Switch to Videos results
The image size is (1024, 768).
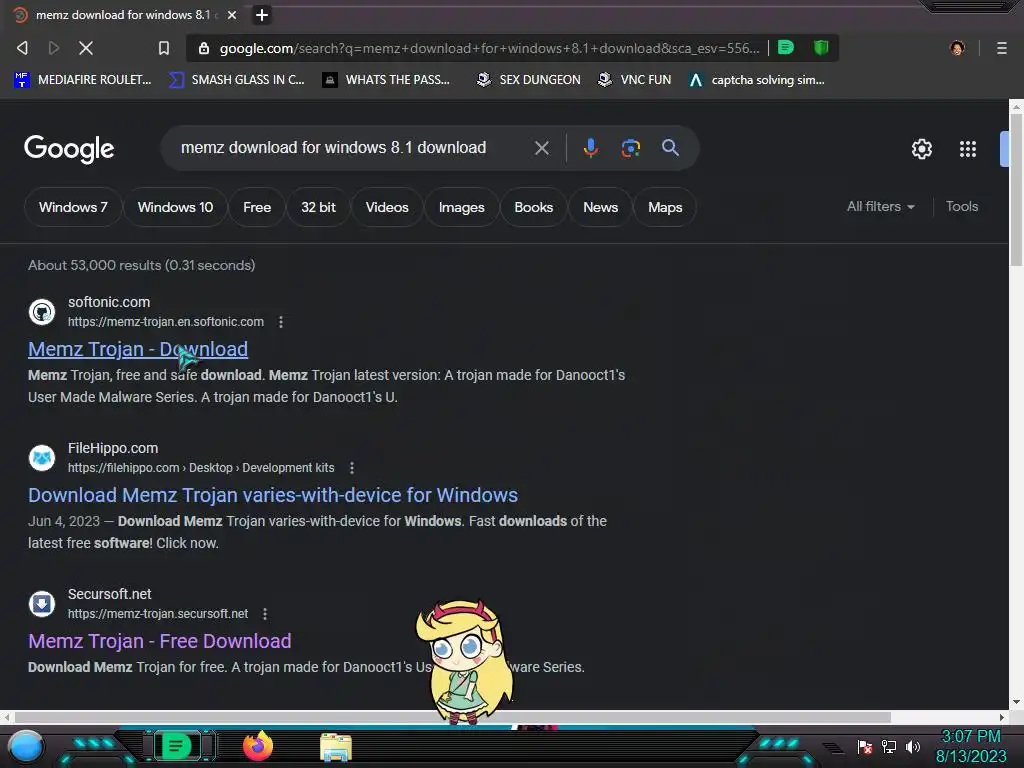point(387,207)
